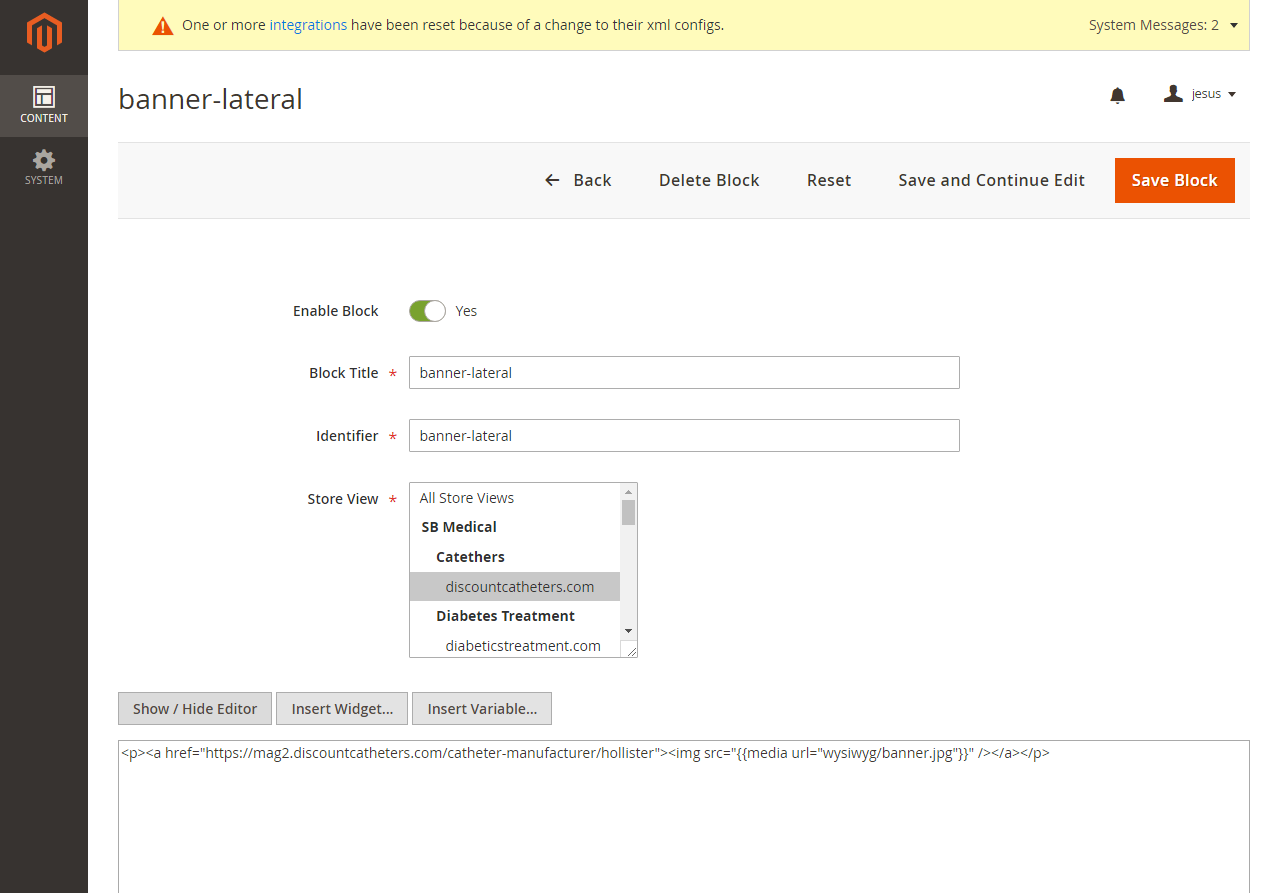Toggle the Enable Block switch
1280x893 pixels.
point(427,311)
